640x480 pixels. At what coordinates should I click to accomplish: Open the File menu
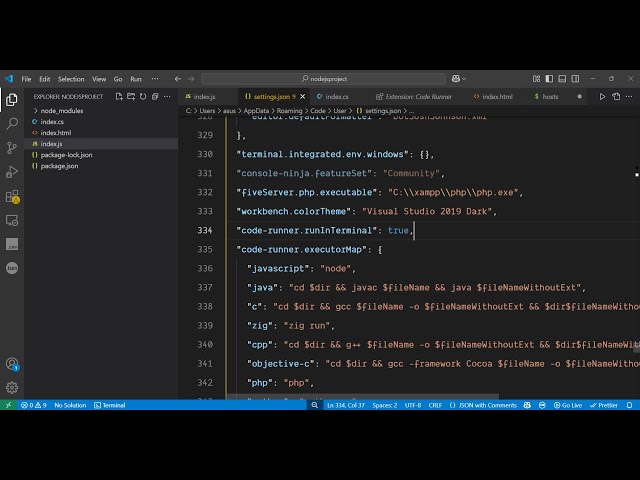pos(27,79)
